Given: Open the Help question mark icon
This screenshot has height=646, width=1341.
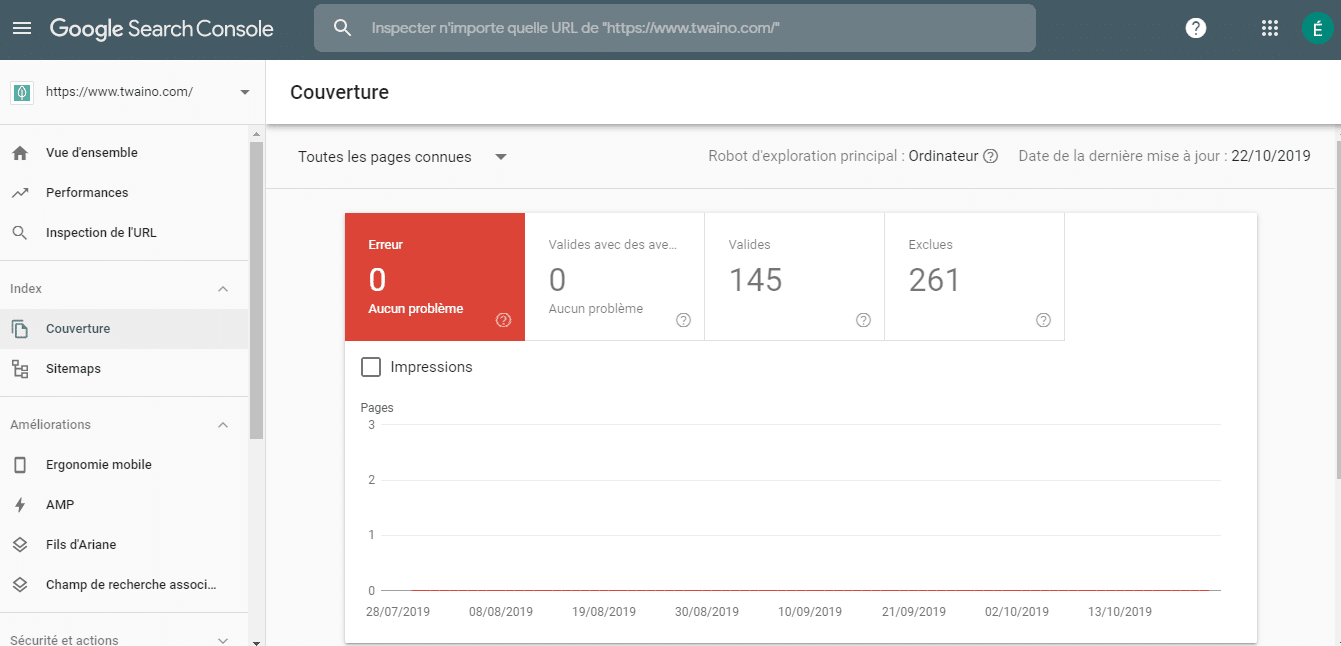Looking at the screenshot, I should pos(1195,28).
